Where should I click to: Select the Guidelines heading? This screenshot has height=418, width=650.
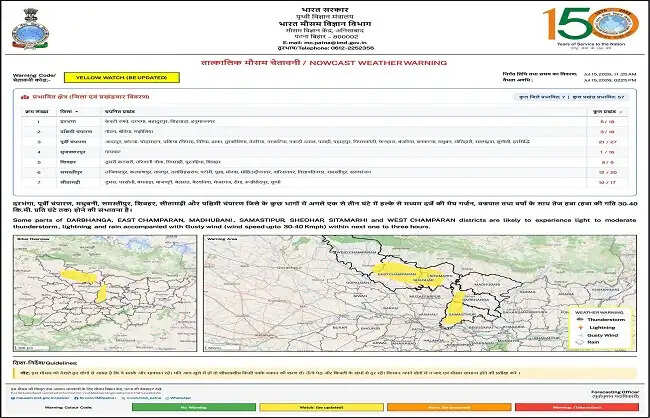tap(45, 363)
